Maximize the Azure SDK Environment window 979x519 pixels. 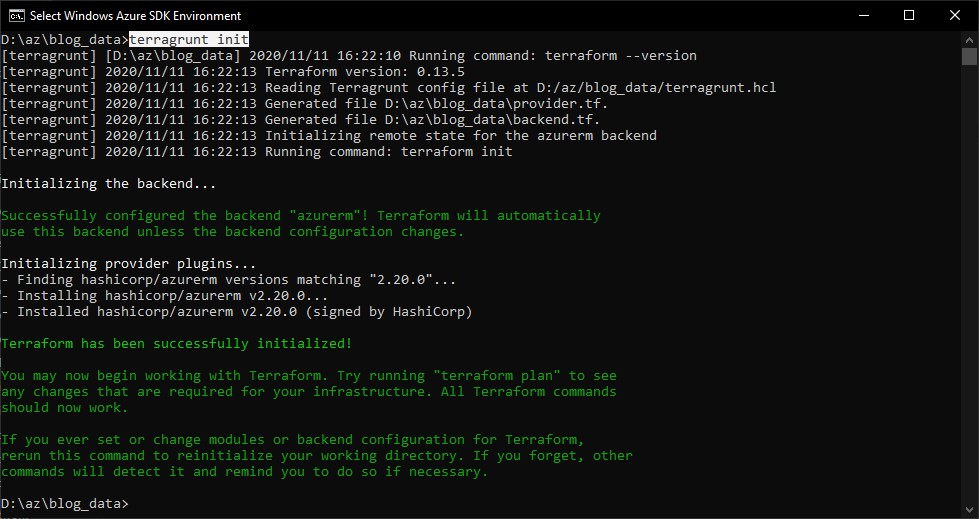909,16
